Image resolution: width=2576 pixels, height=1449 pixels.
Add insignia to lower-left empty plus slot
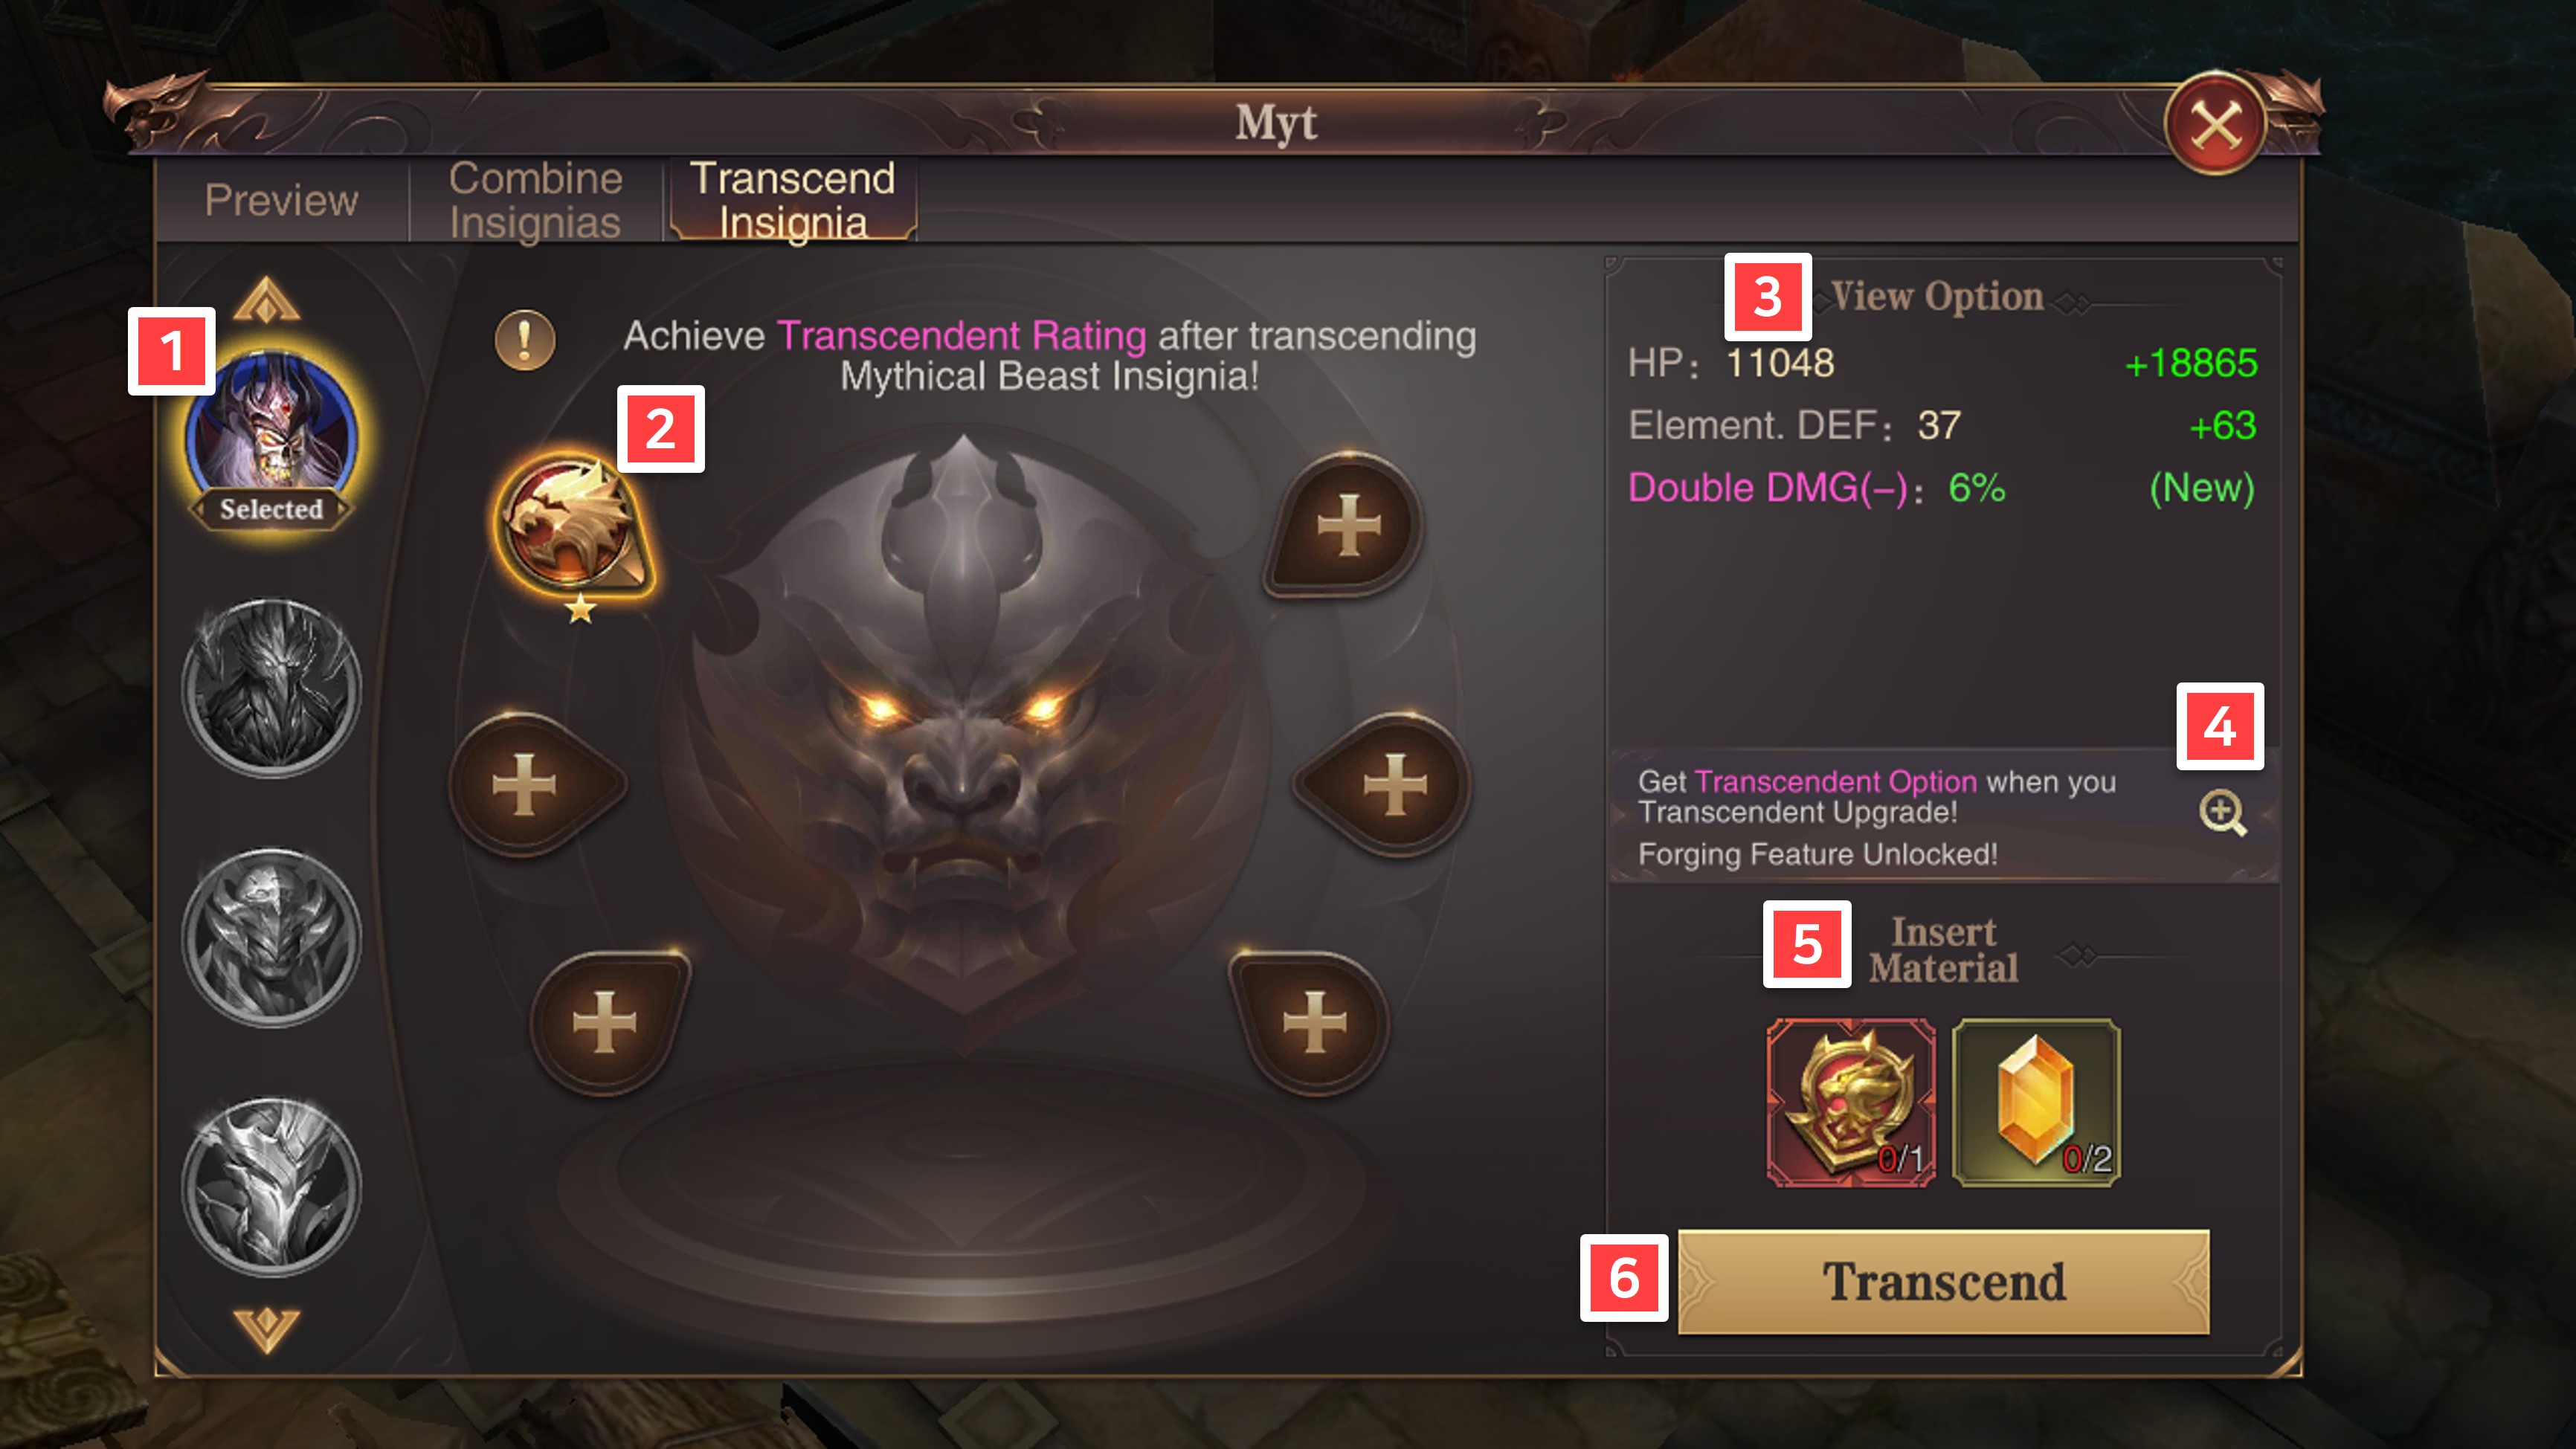coord(608,1022)
